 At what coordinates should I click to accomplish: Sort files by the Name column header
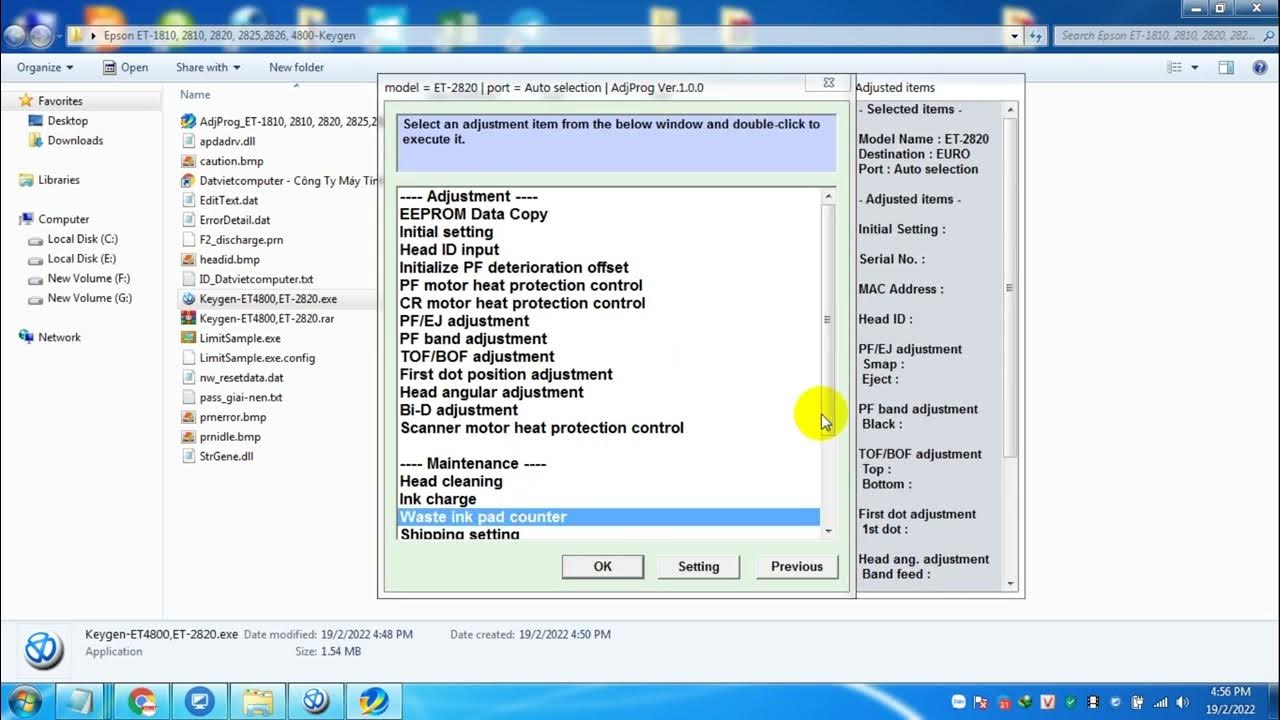click(195, 94)
